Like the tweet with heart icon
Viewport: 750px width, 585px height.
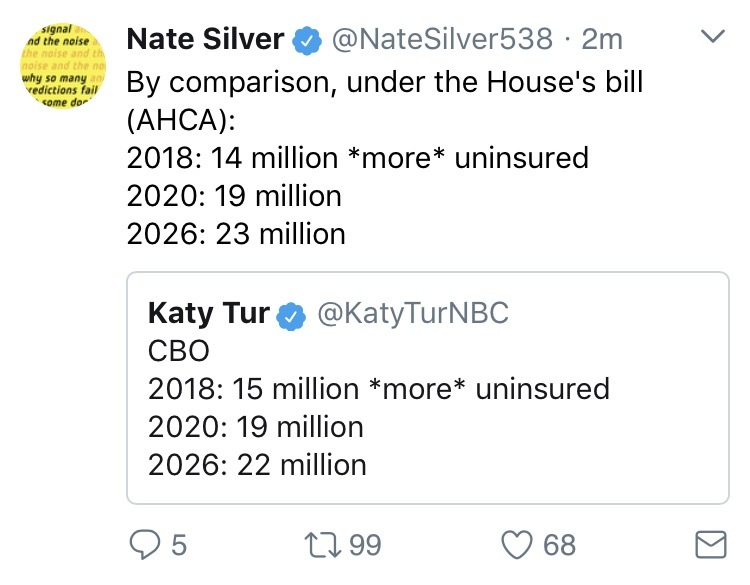pos(517,545)
